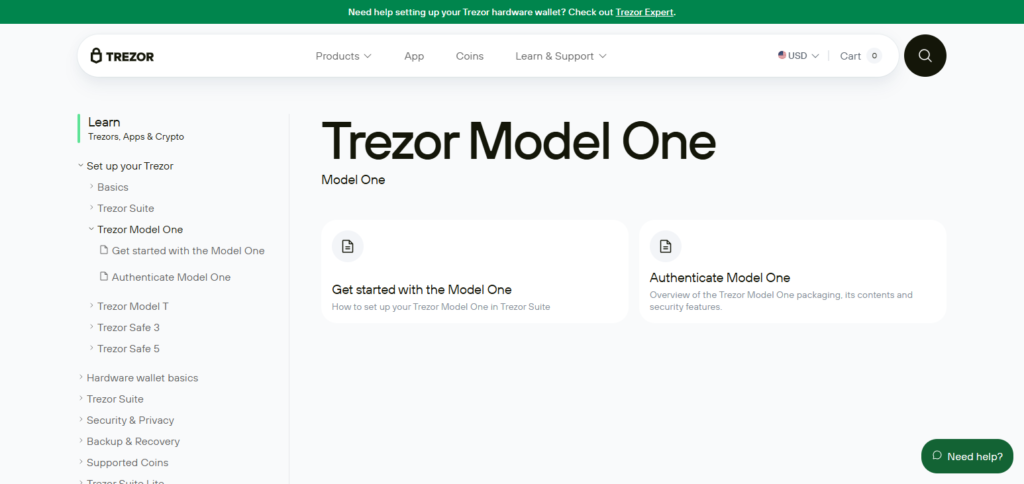The height and width of the screenshot is (484, 1024).
Task: Expand the Trezor Safe 5 item
Action: pyautogui.click(x=91, y=348)
